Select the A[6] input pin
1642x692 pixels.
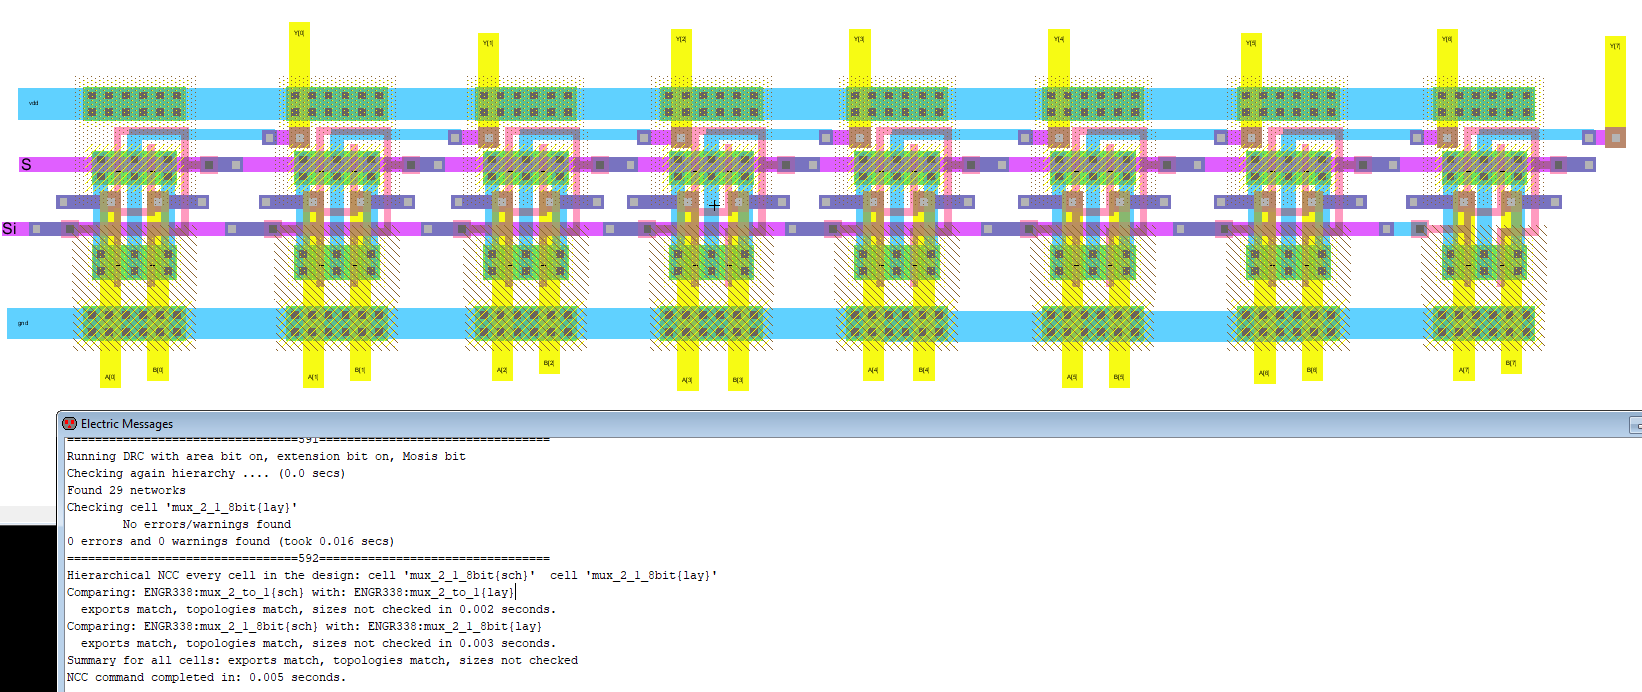(x=1264, y=373)
